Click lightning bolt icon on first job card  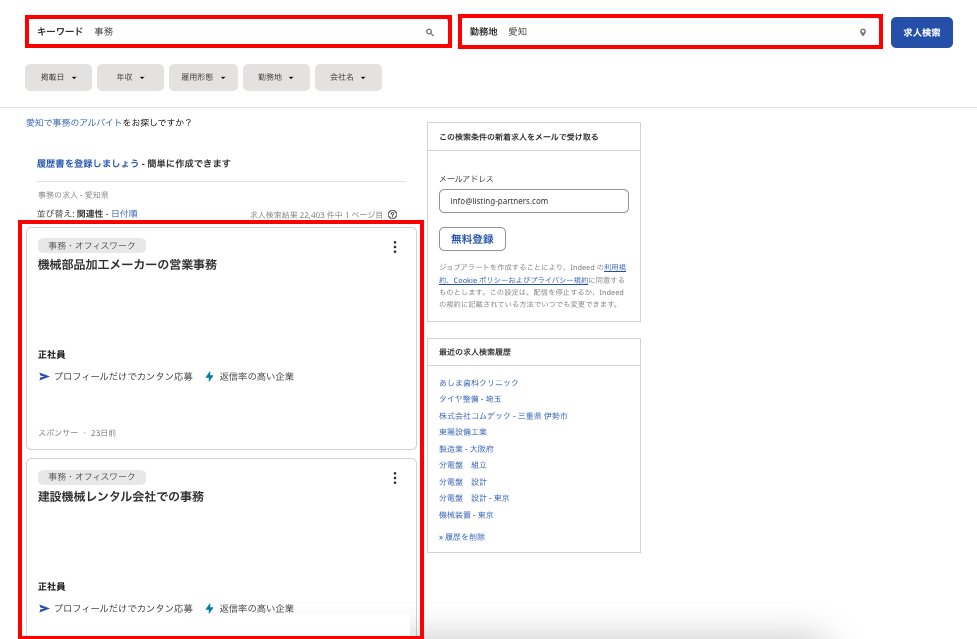tap(209, 377)
